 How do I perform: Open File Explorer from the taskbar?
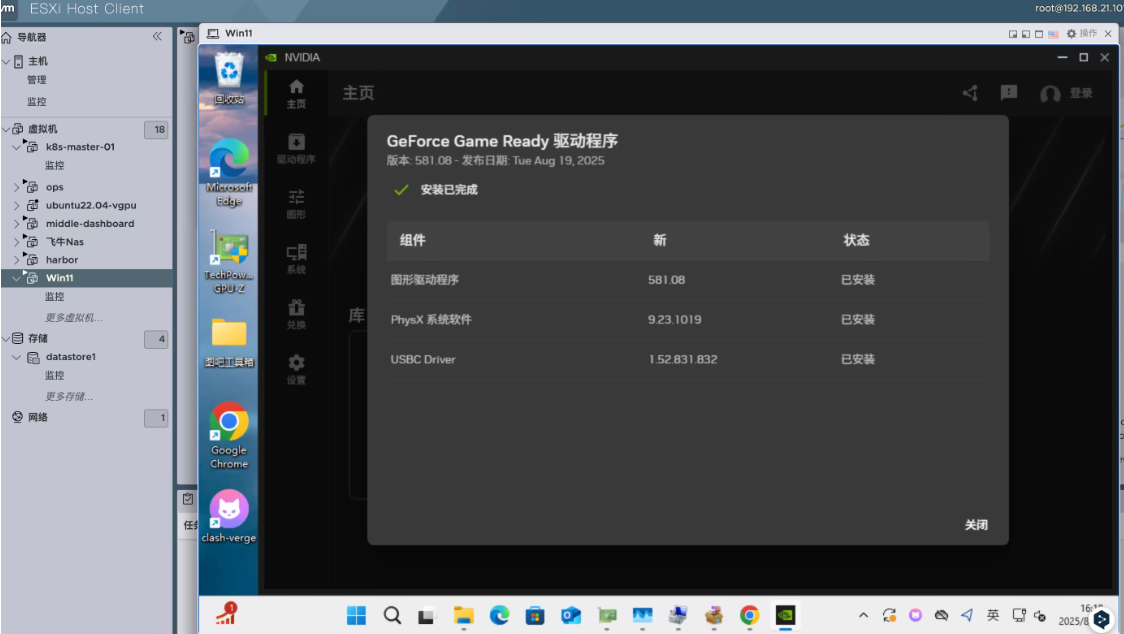coord(464,615)
